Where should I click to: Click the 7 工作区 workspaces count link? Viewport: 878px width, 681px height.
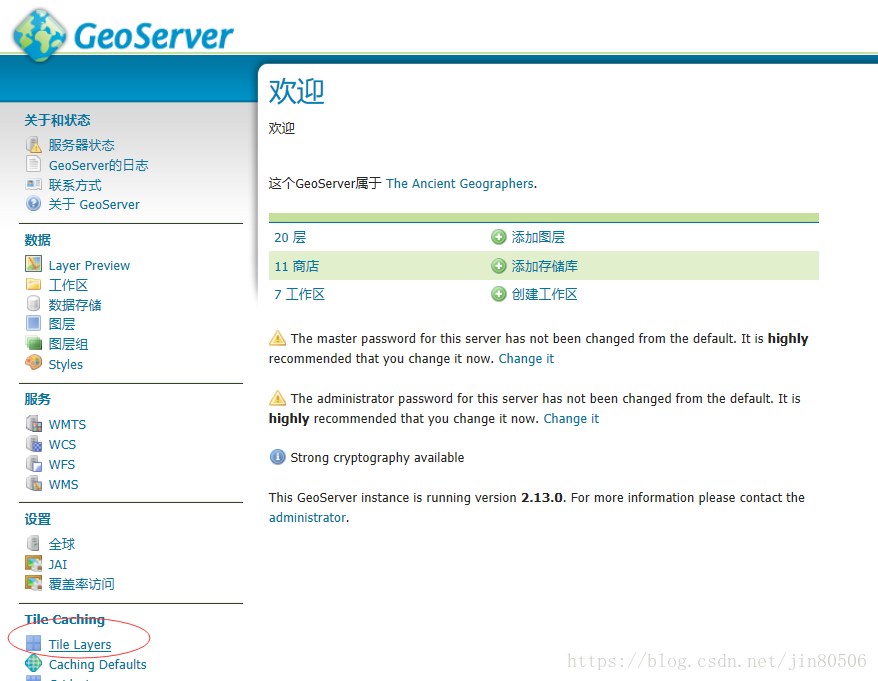point(299,294)
